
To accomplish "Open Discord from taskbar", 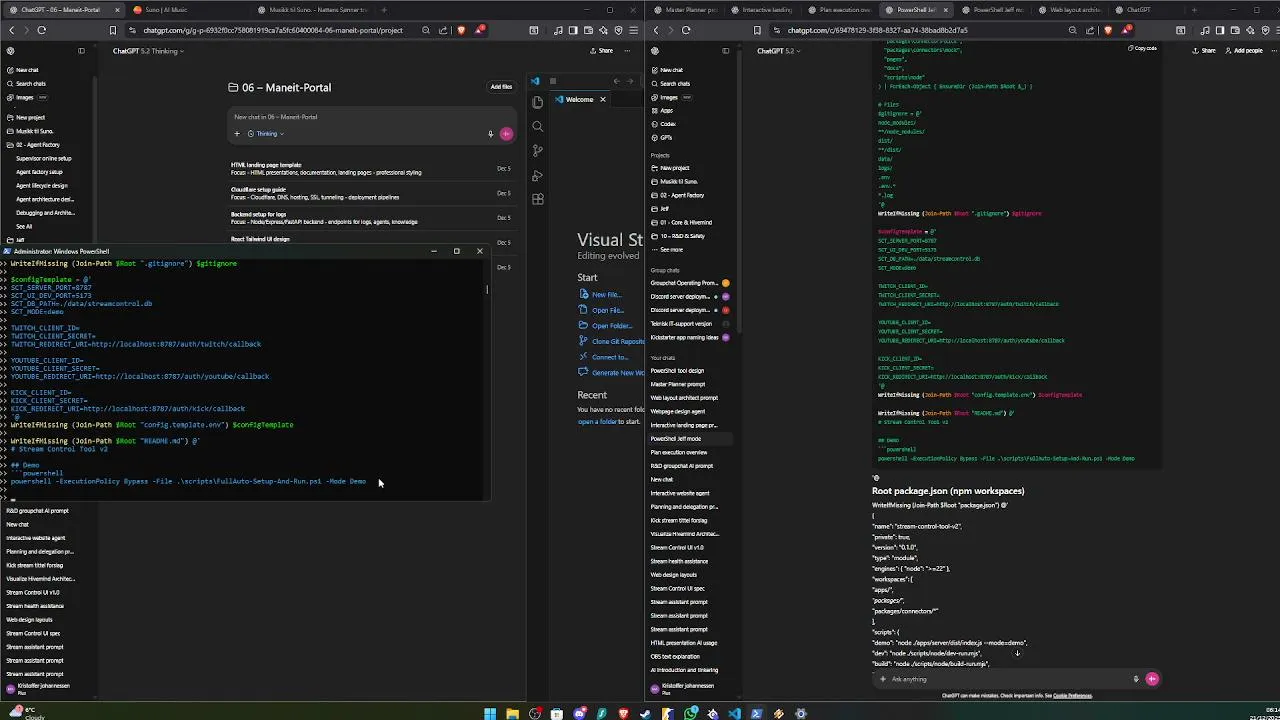I will click(579, 714).
